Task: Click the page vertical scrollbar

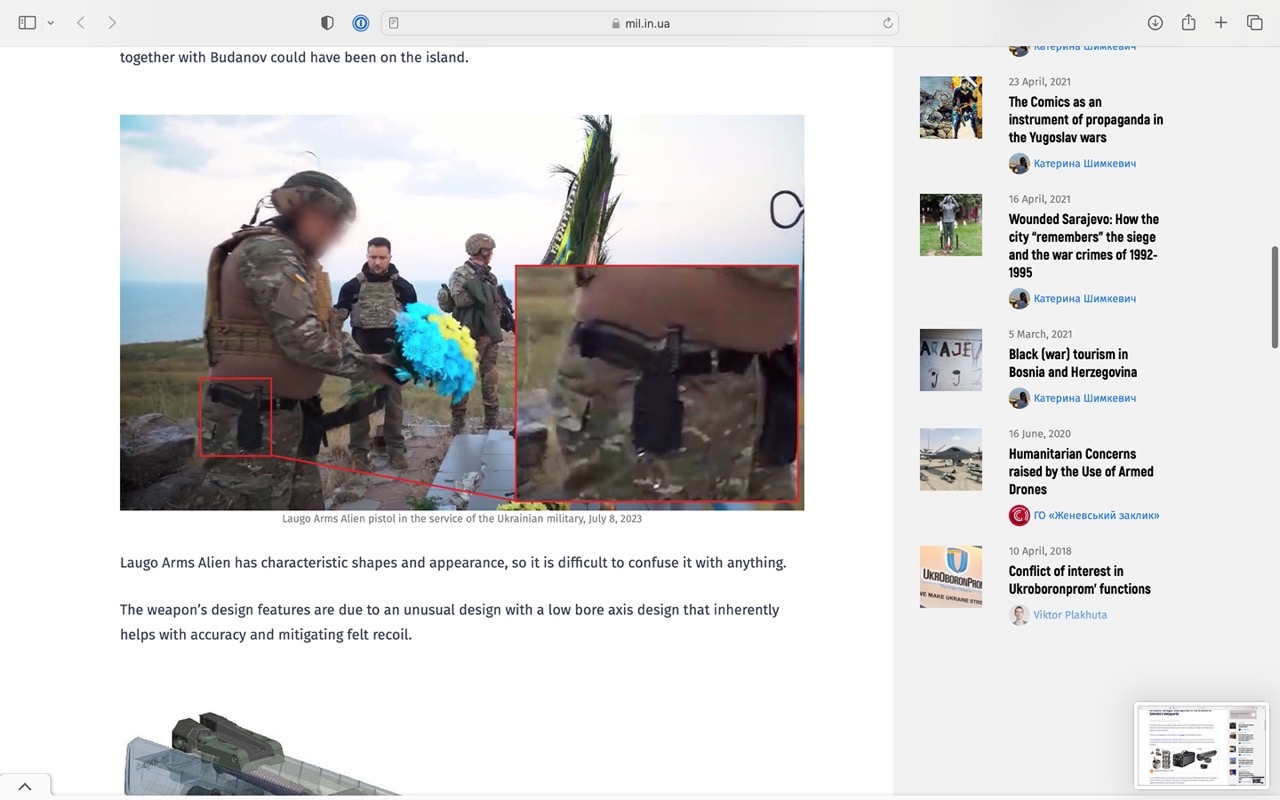Action: point(1274,297)
